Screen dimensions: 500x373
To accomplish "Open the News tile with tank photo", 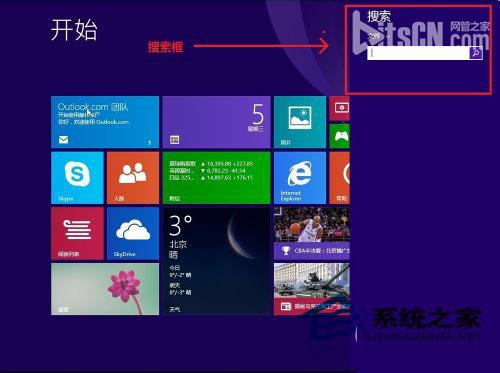I will [x=312, y=289].
